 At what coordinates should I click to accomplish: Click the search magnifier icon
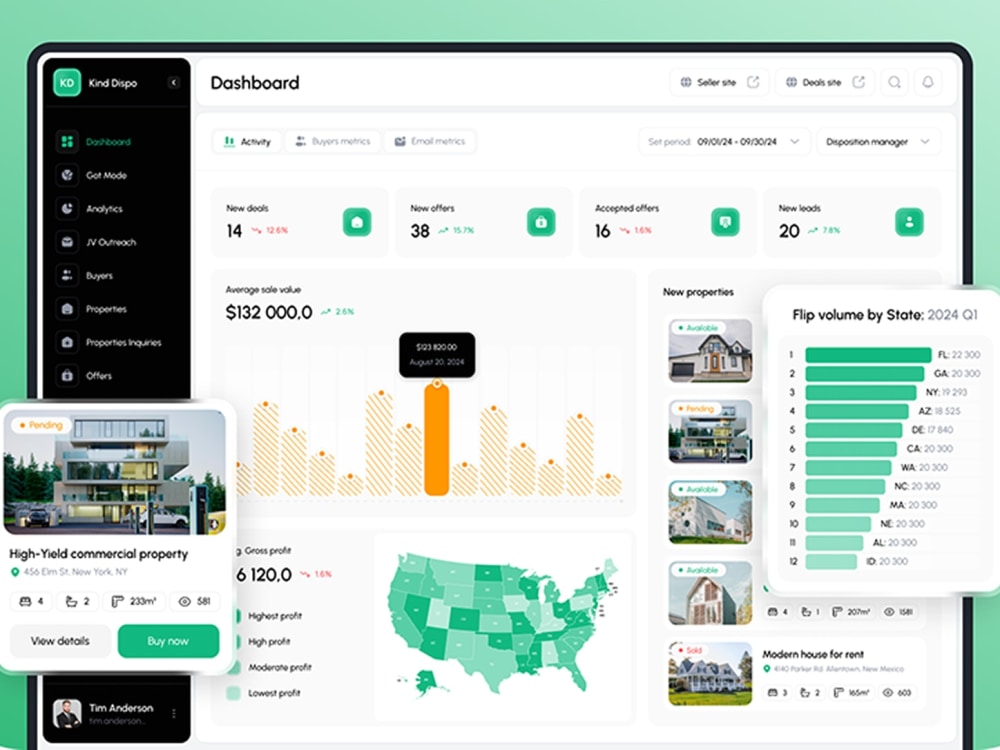[895, 82]
